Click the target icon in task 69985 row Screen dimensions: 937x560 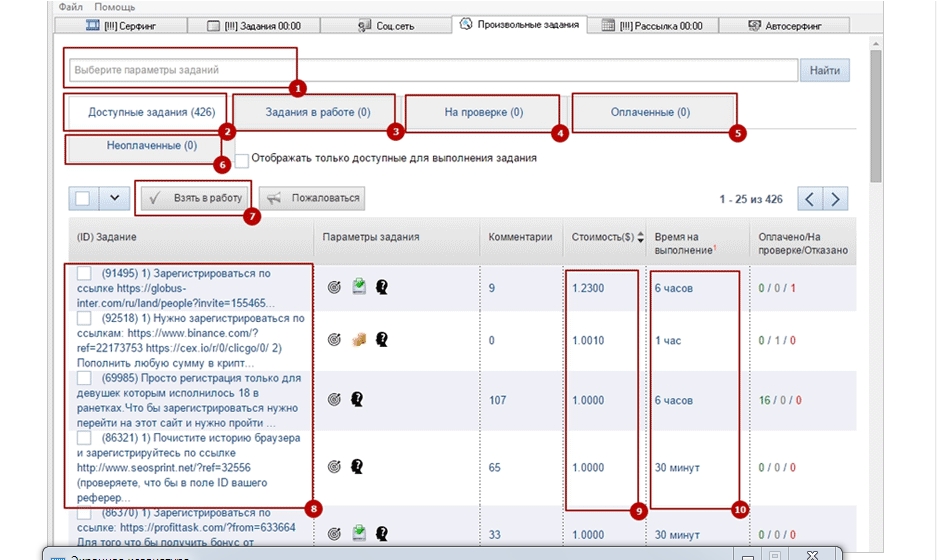[x=334, y=399]
